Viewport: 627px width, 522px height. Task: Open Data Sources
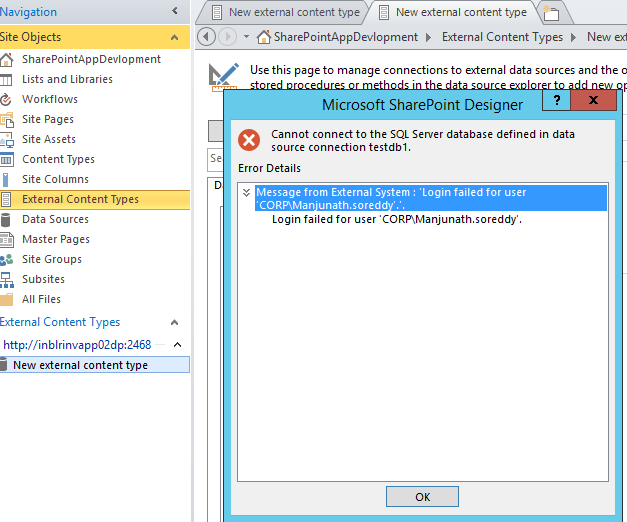tap(55, 219)
